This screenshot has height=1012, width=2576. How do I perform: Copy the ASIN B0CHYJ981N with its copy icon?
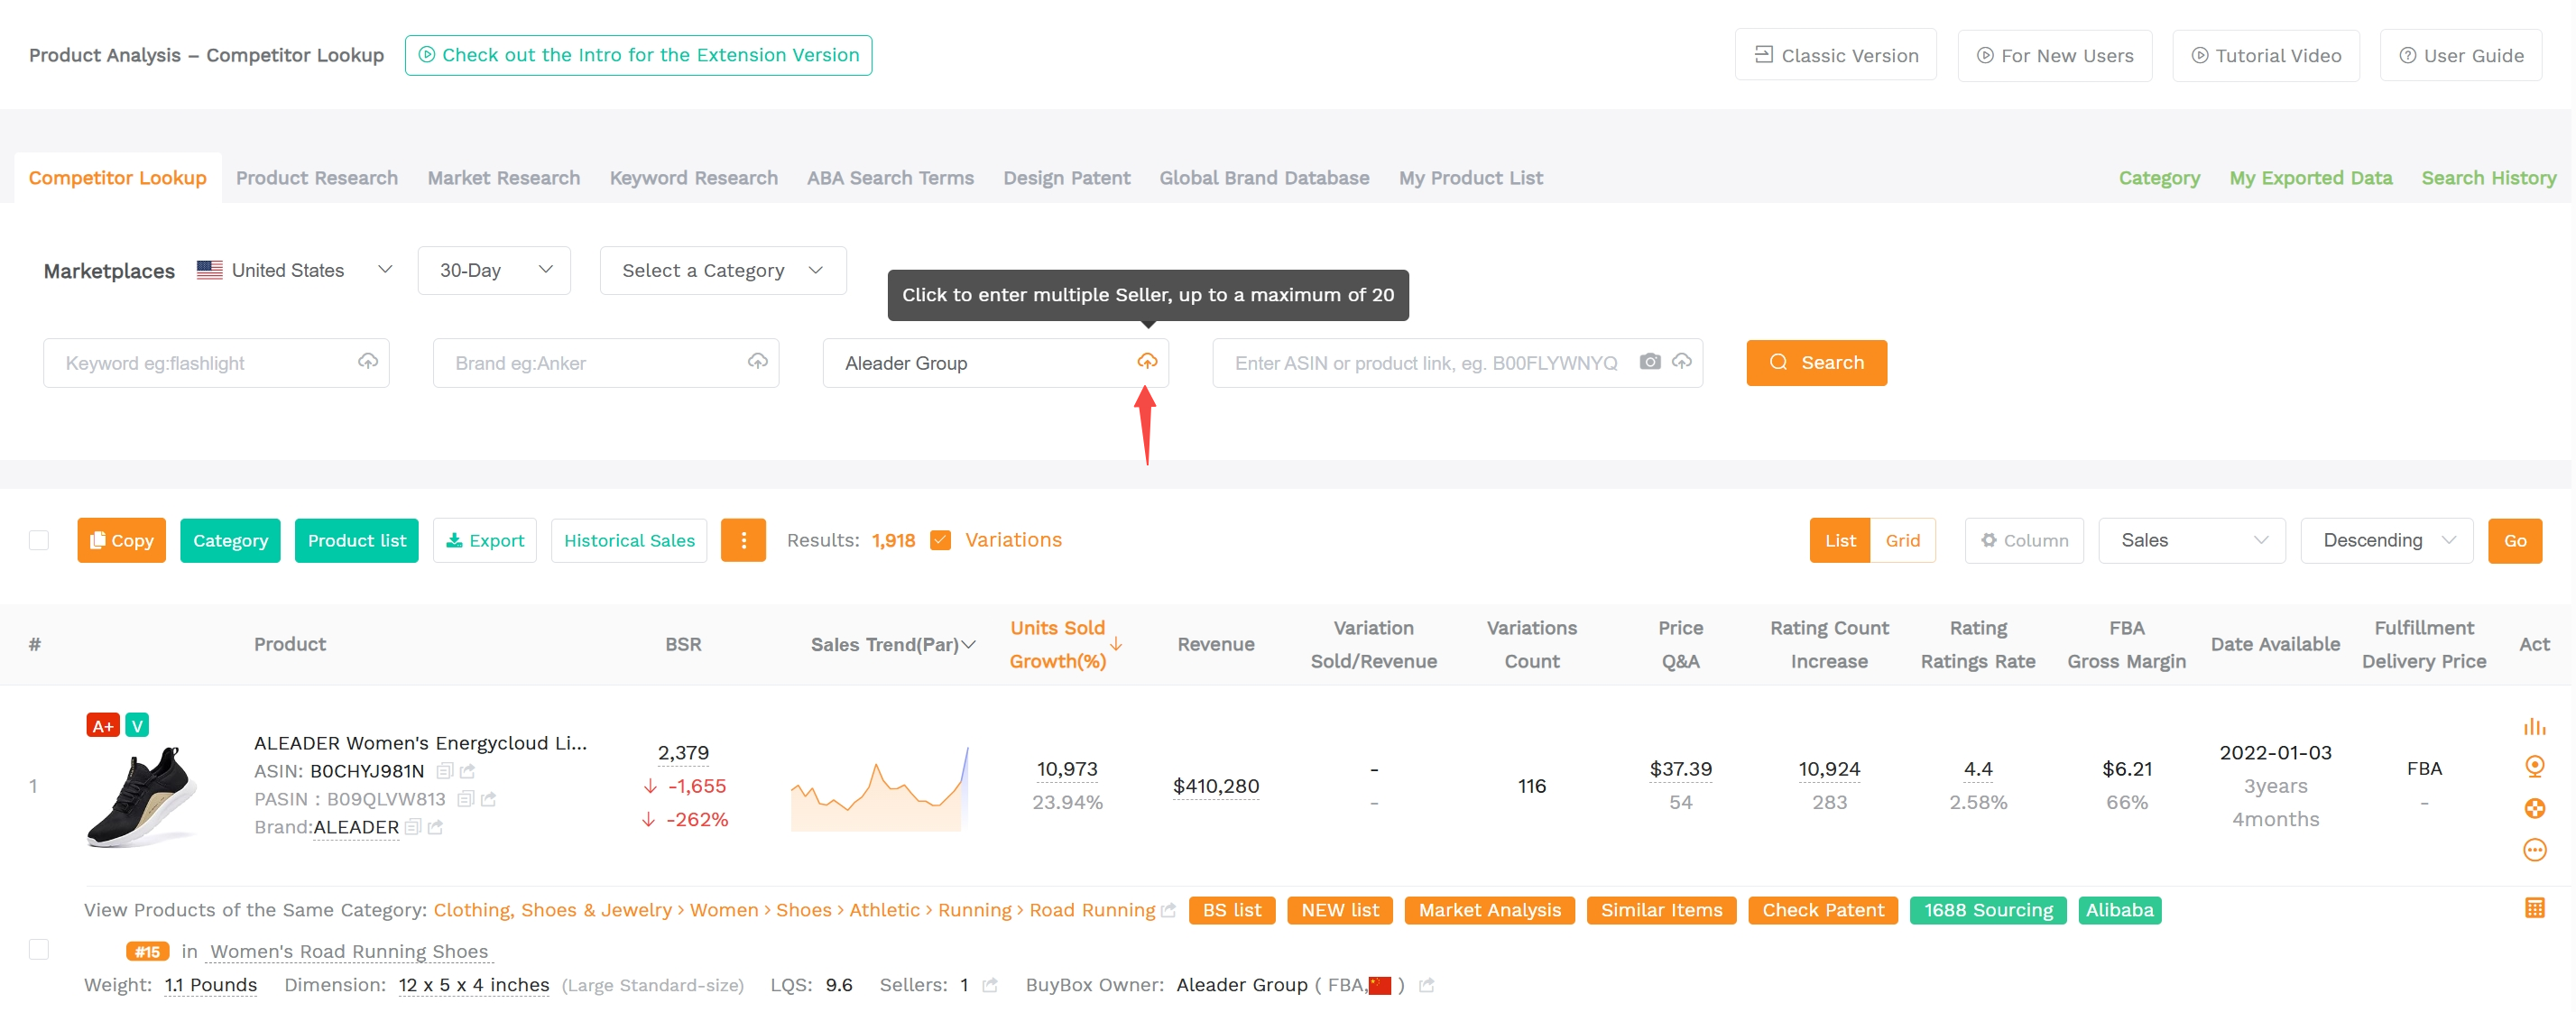pos(445,771)
